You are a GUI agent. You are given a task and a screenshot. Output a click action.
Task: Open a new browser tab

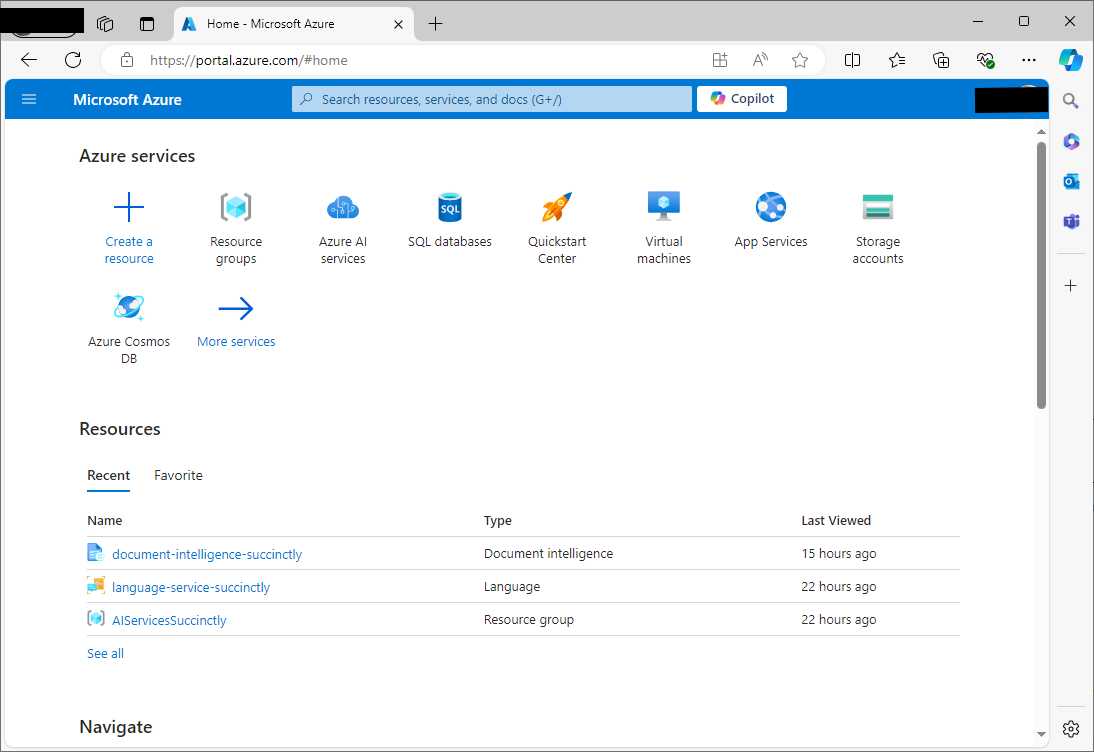pyautogui.click(x=435, y=24)
